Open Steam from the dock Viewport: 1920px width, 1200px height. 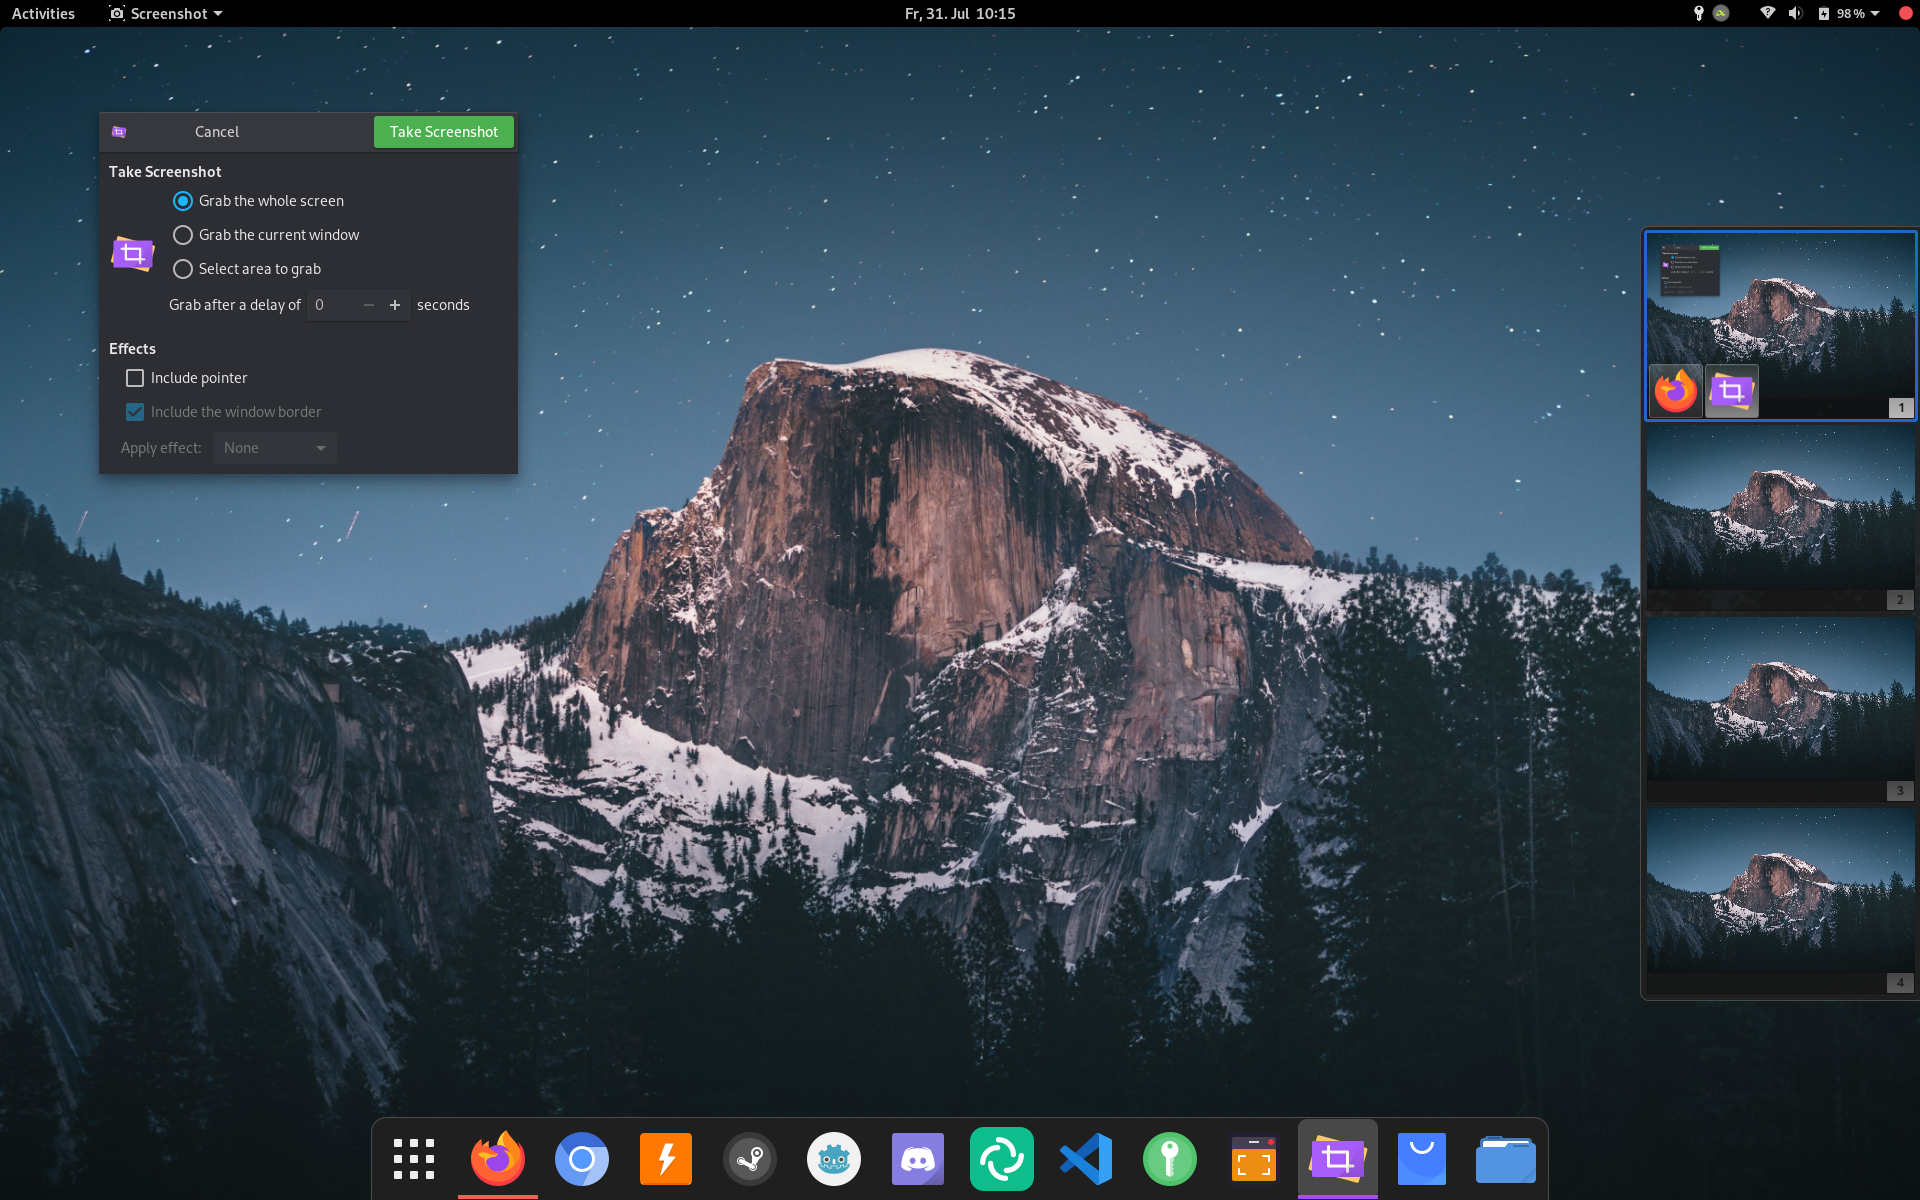click(x=750, y=1159)
